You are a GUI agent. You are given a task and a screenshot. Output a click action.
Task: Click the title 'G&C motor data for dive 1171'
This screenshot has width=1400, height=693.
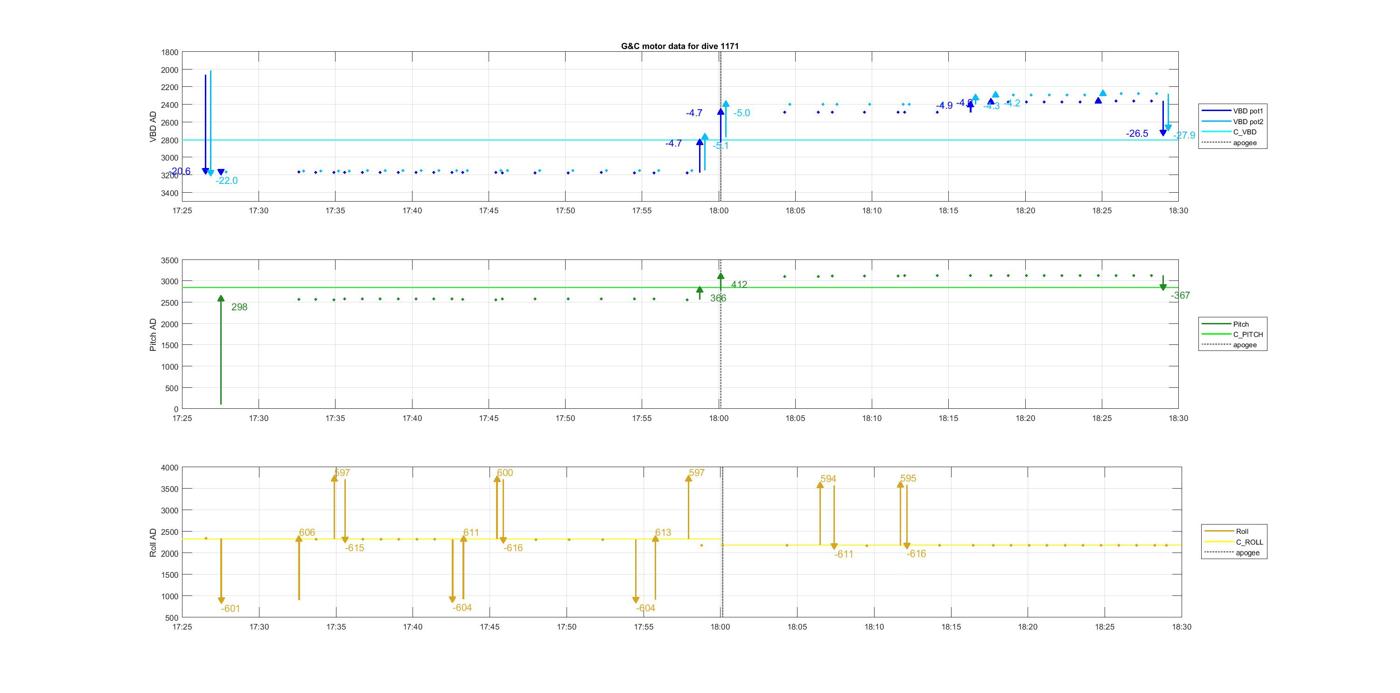[680, 46]
